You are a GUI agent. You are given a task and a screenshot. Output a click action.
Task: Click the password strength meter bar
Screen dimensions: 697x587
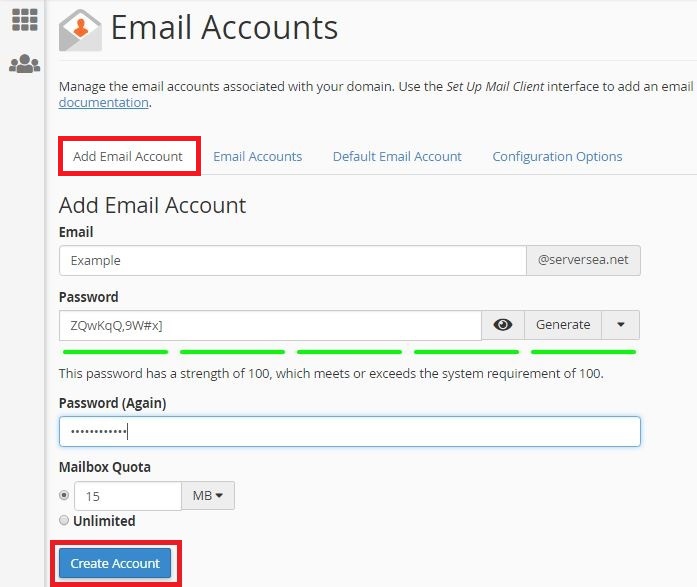pyautogui.click(x=349, y=352)
